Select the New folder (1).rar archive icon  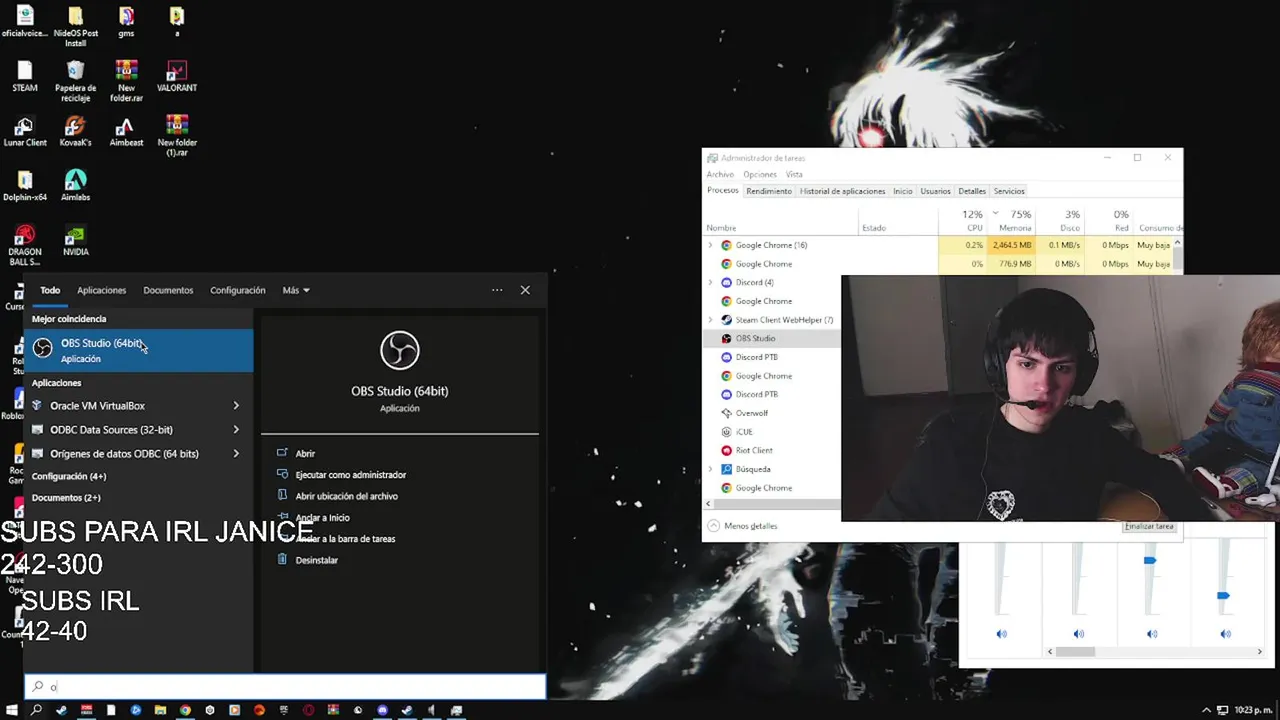click(176, 136)
